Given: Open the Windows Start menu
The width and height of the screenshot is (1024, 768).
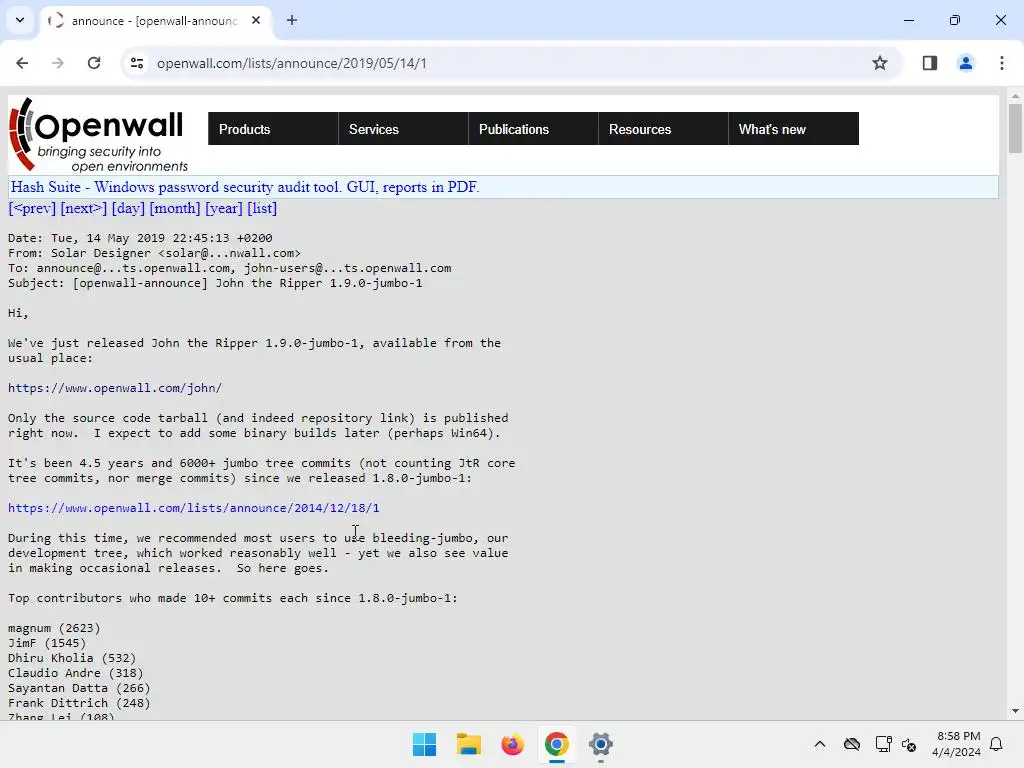Looking at the screenshot, I should tap(424, 744).
